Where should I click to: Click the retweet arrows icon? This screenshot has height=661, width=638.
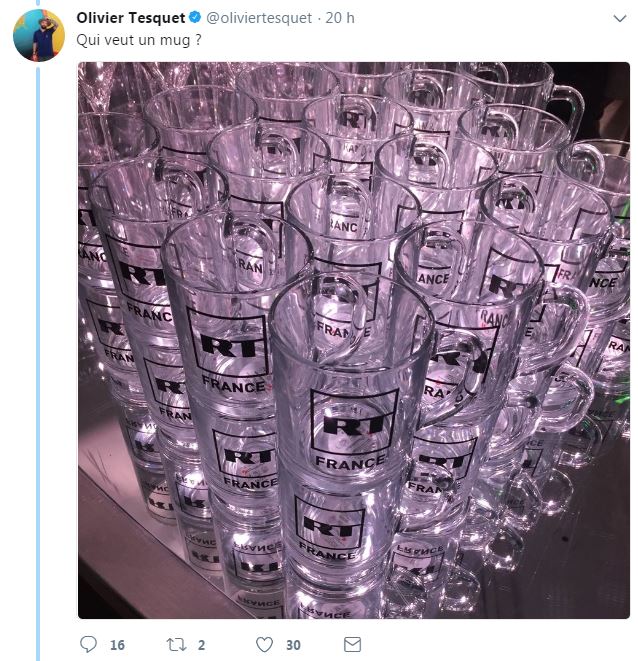coord(177,644)
